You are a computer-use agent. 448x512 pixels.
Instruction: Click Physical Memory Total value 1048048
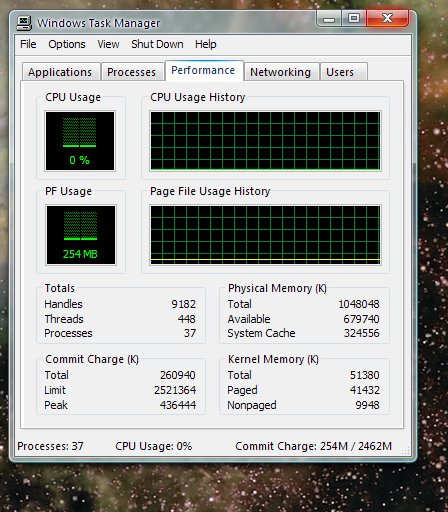click(359, 304)
